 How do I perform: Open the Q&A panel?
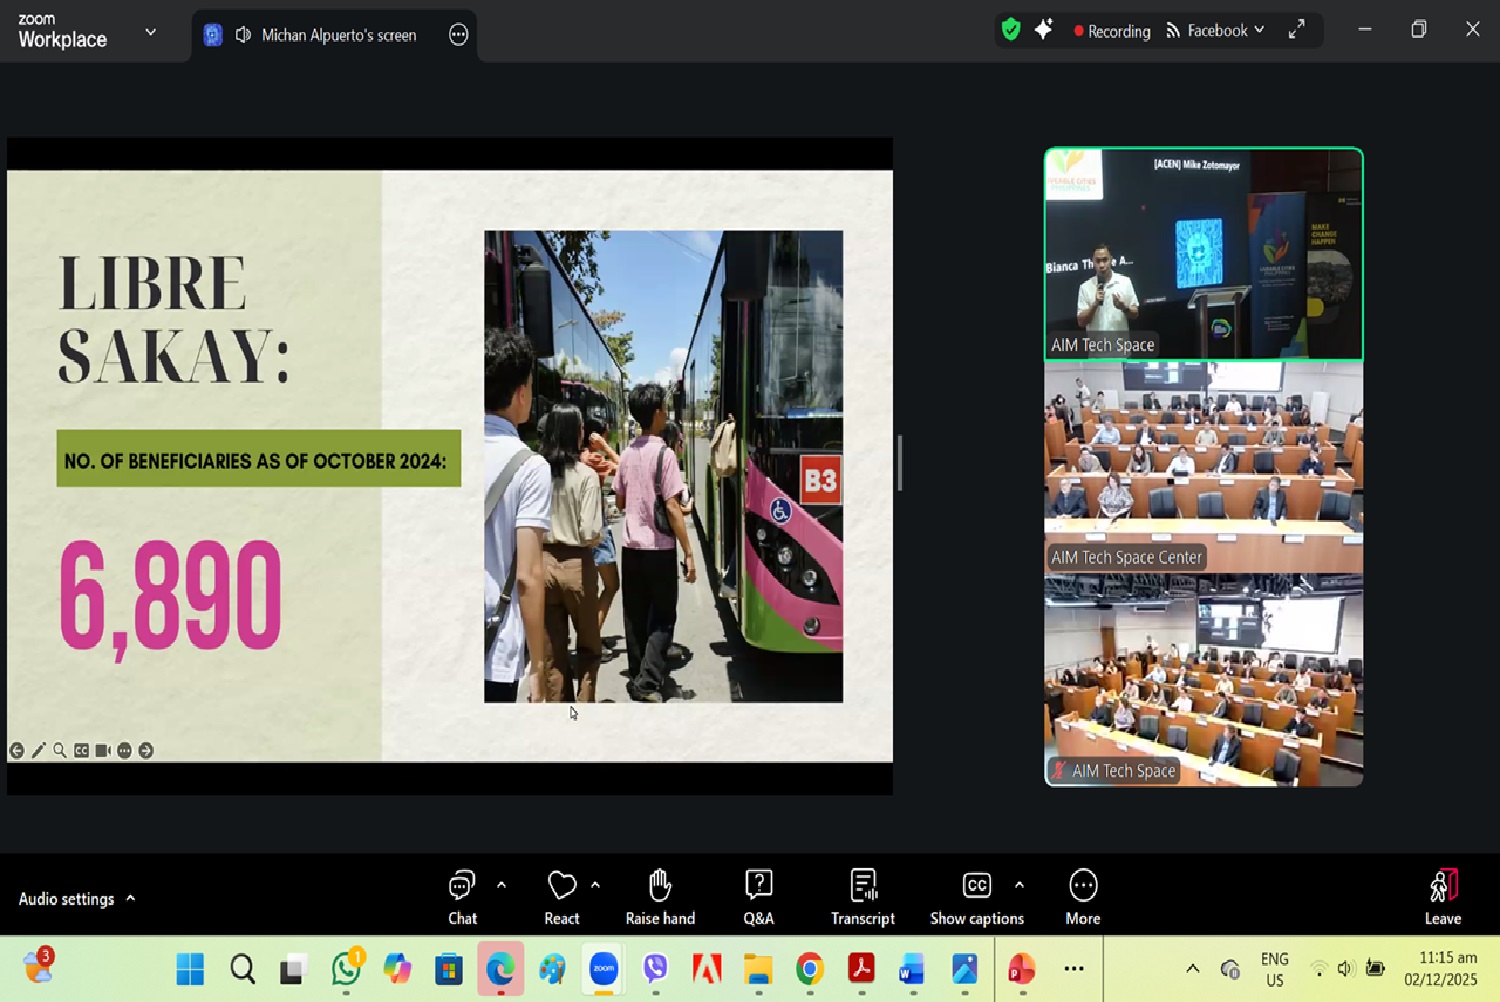[758, 896]
